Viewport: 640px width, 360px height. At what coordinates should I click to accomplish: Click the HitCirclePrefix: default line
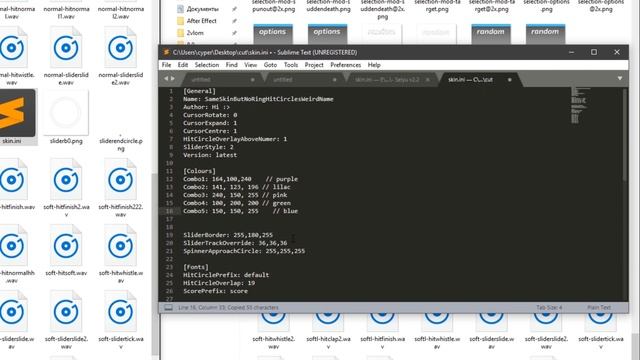[x=226, y=275]
